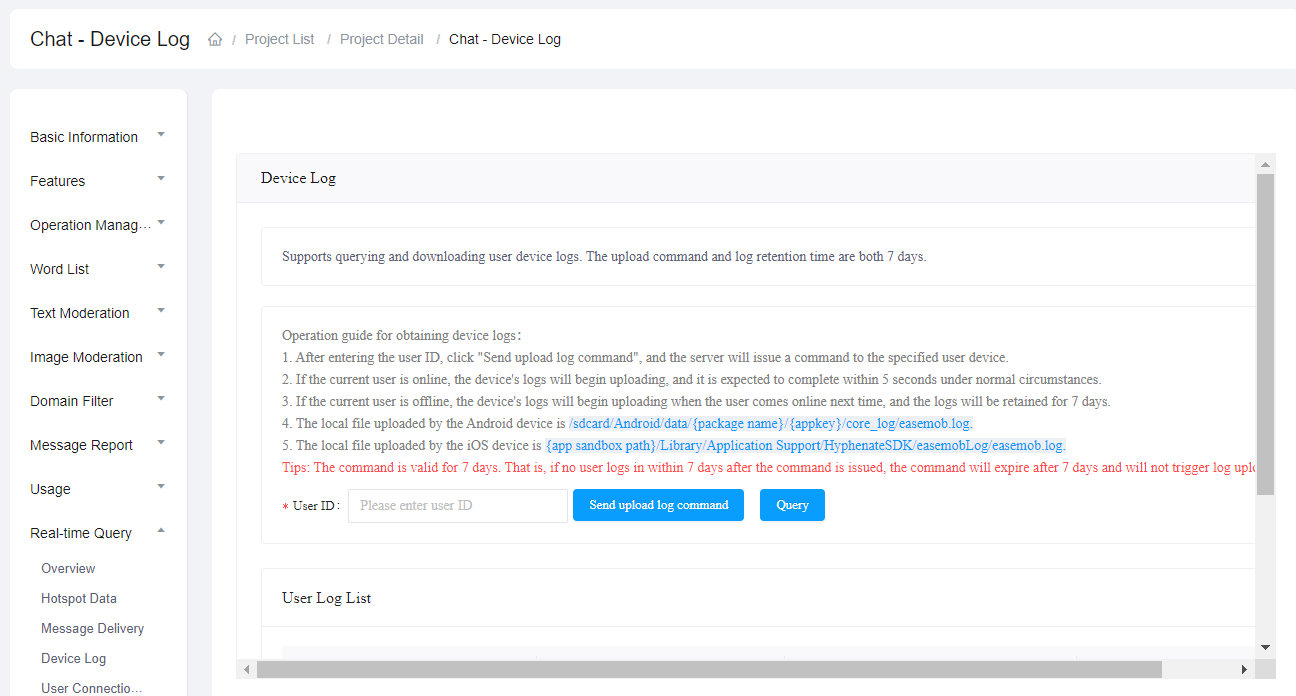
Task: Click the horizontal scrollbar thumb
Action: 709,669
